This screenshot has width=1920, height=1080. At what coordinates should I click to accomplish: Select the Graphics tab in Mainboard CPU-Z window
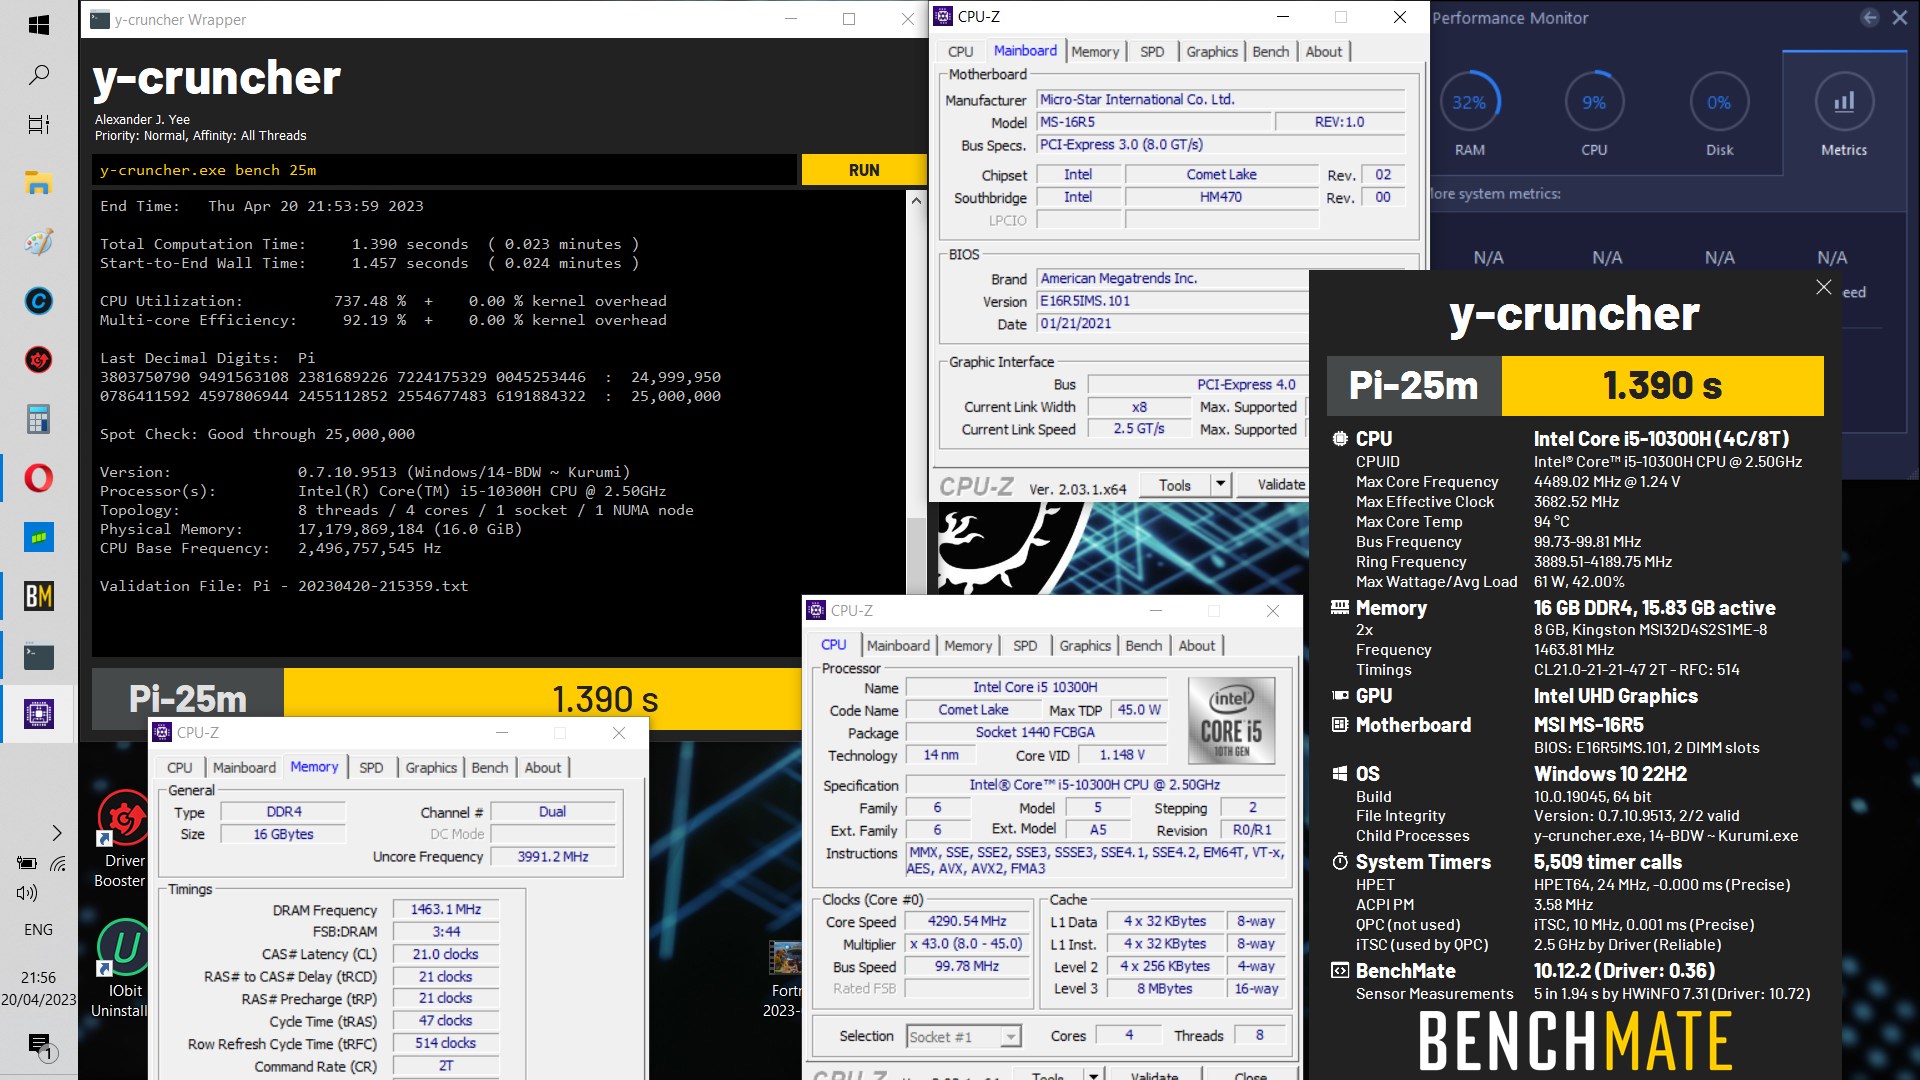click(1212, 52)
